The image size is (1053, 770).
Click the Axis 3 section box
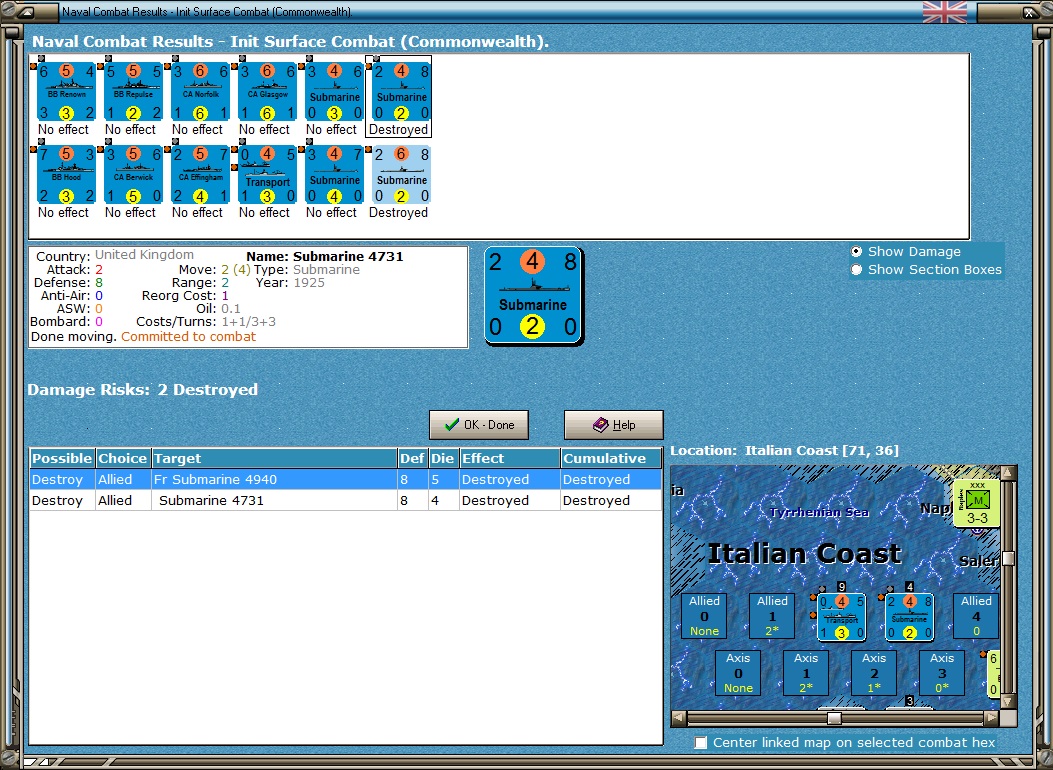942,673
